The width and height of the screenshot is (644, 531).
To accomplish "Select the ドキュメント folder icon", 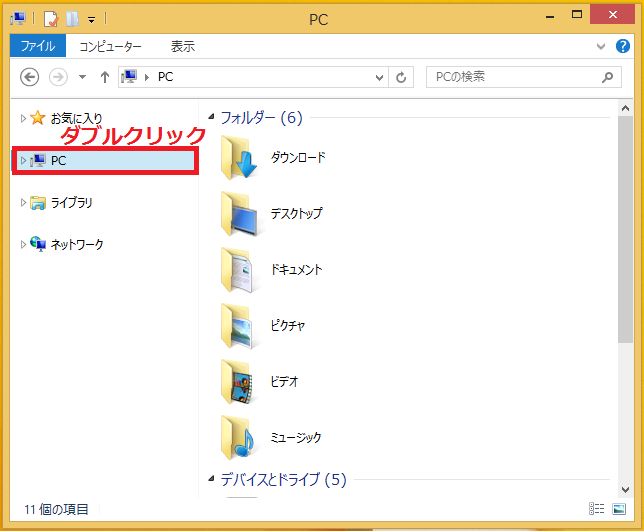I will point(237,270).
